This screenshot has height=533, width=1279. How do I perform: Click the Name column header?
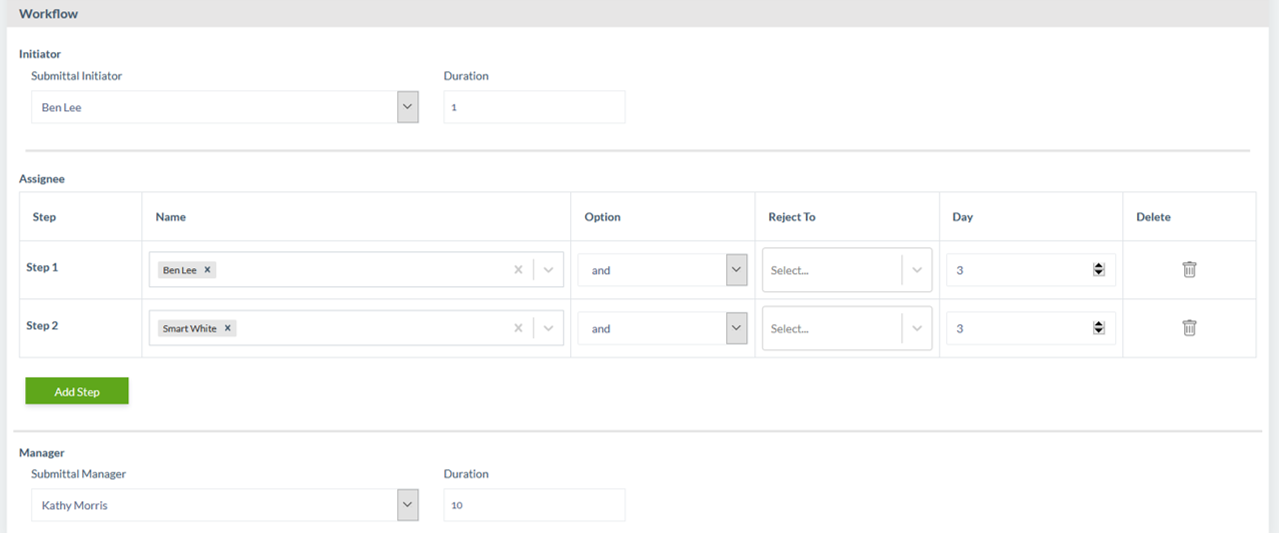click(171, 217)
